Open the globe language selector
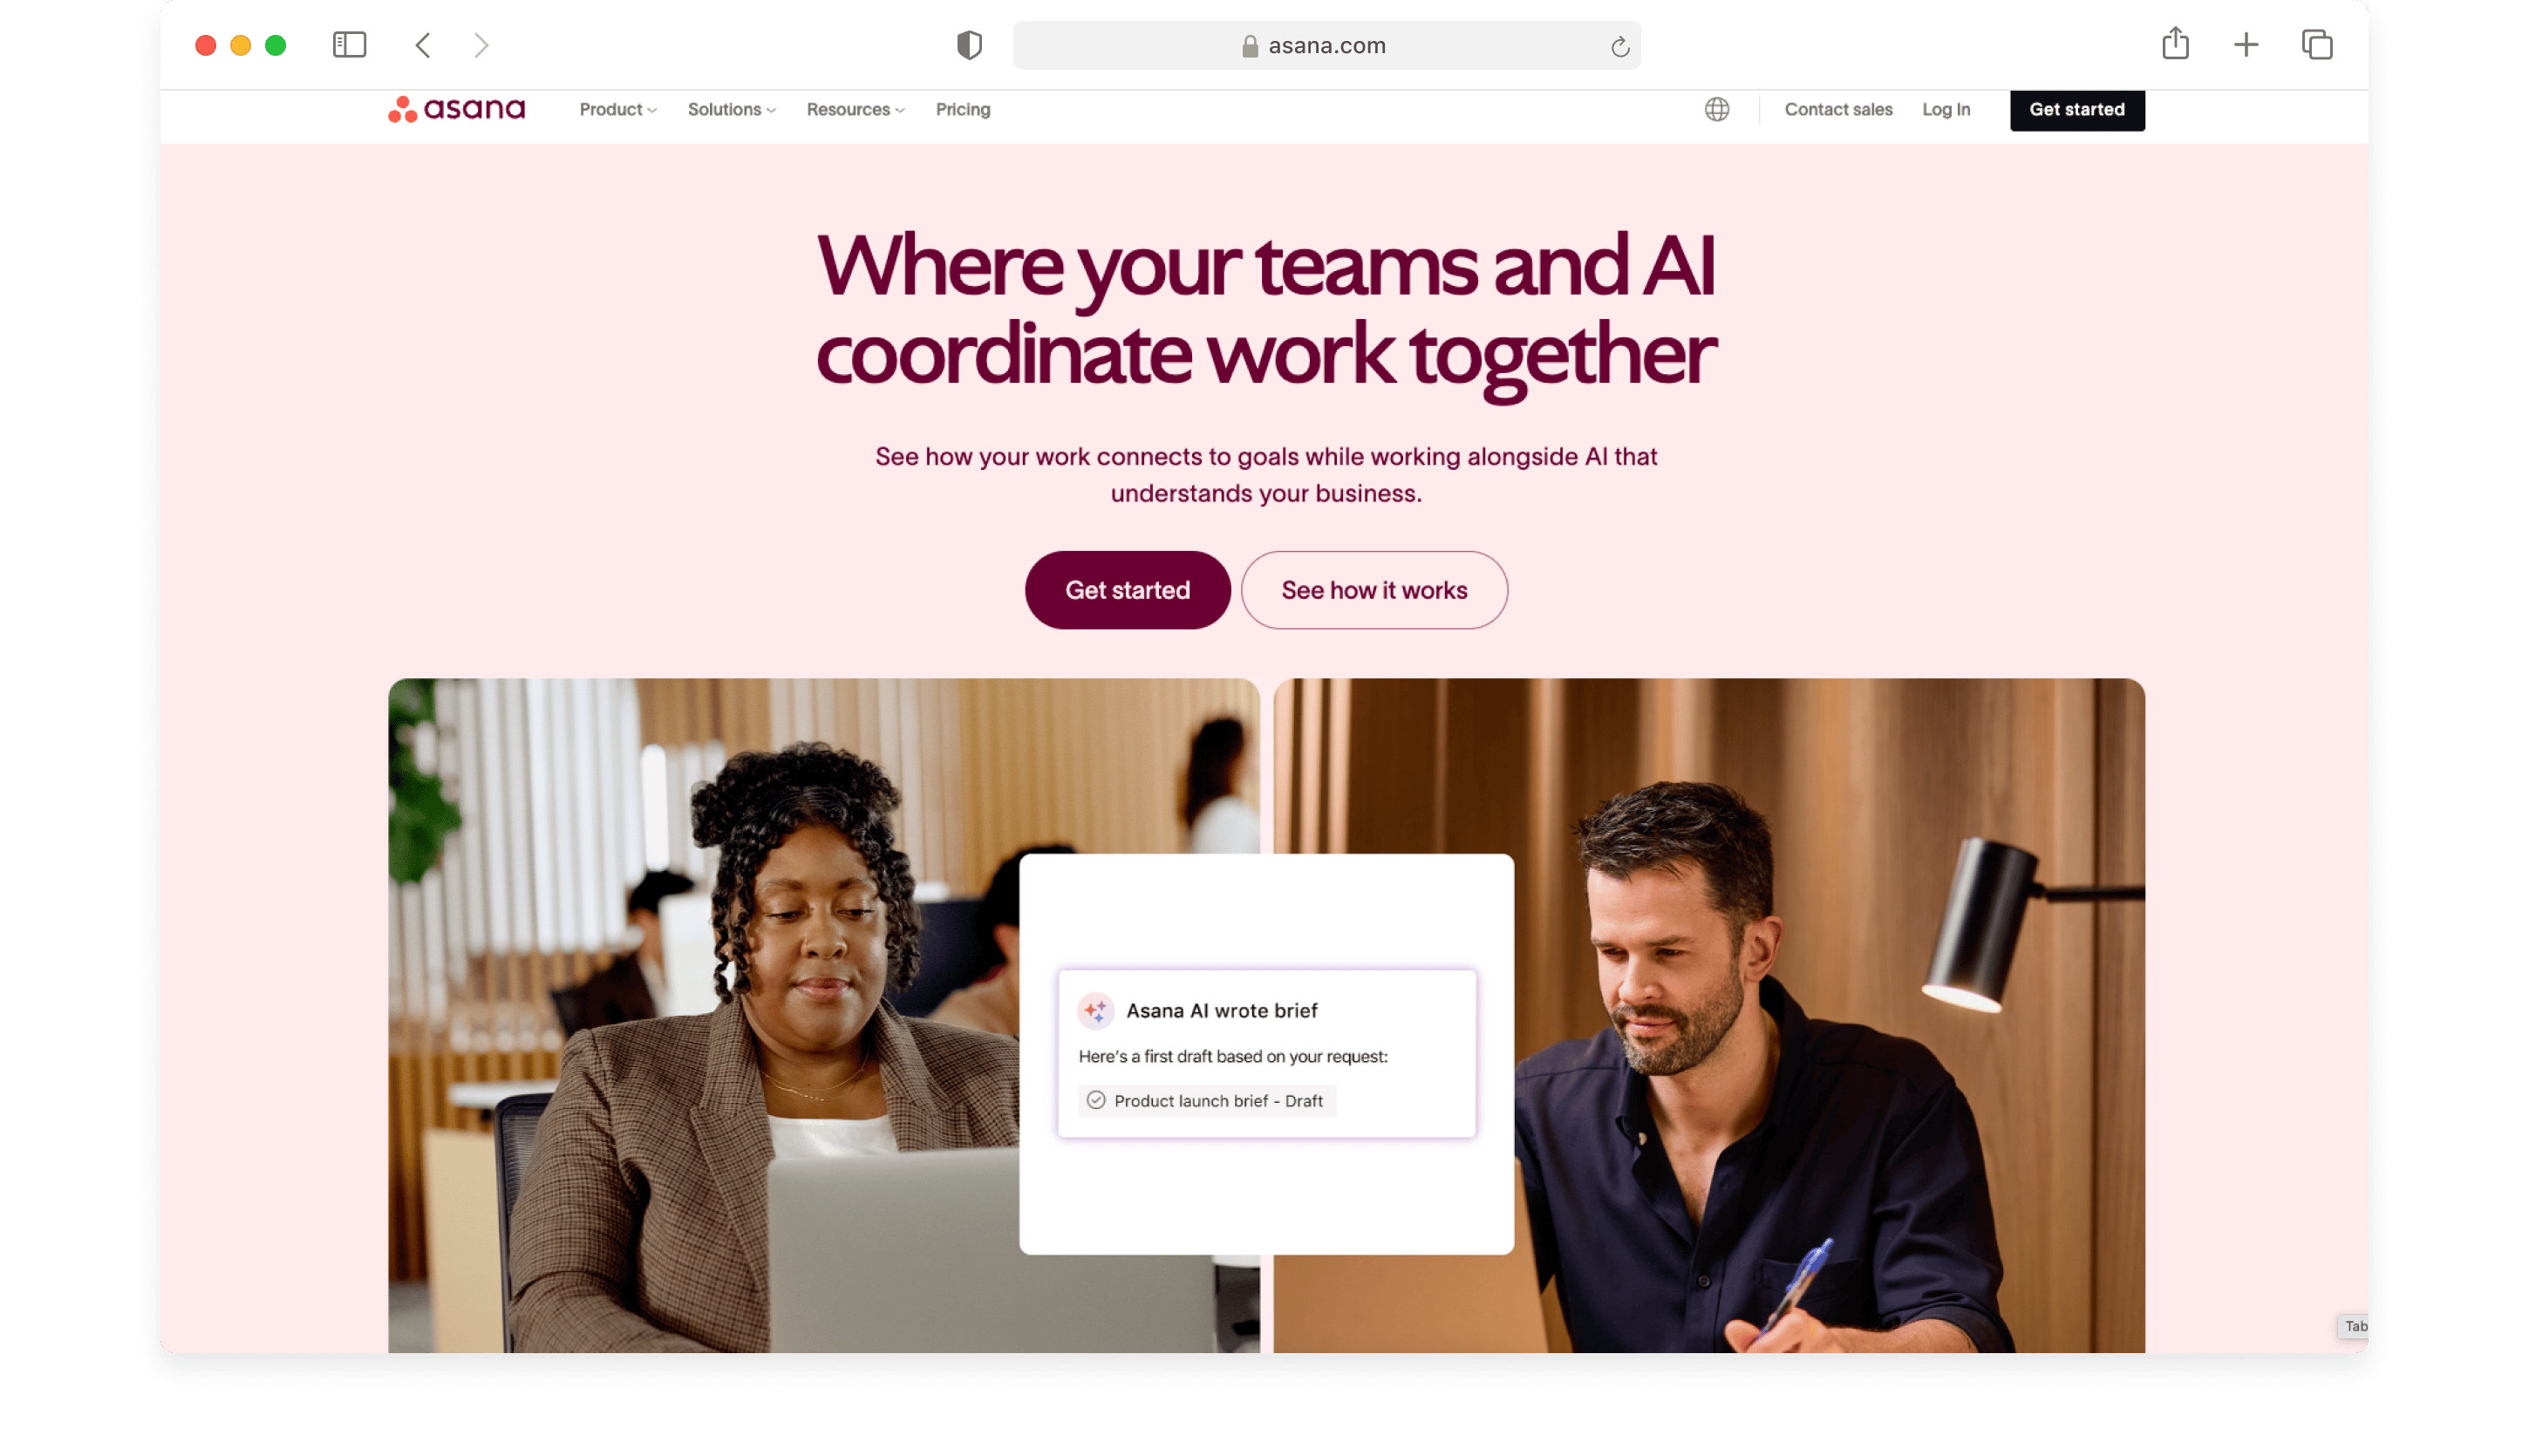 pyautogui.click(x=1716, y=109)
